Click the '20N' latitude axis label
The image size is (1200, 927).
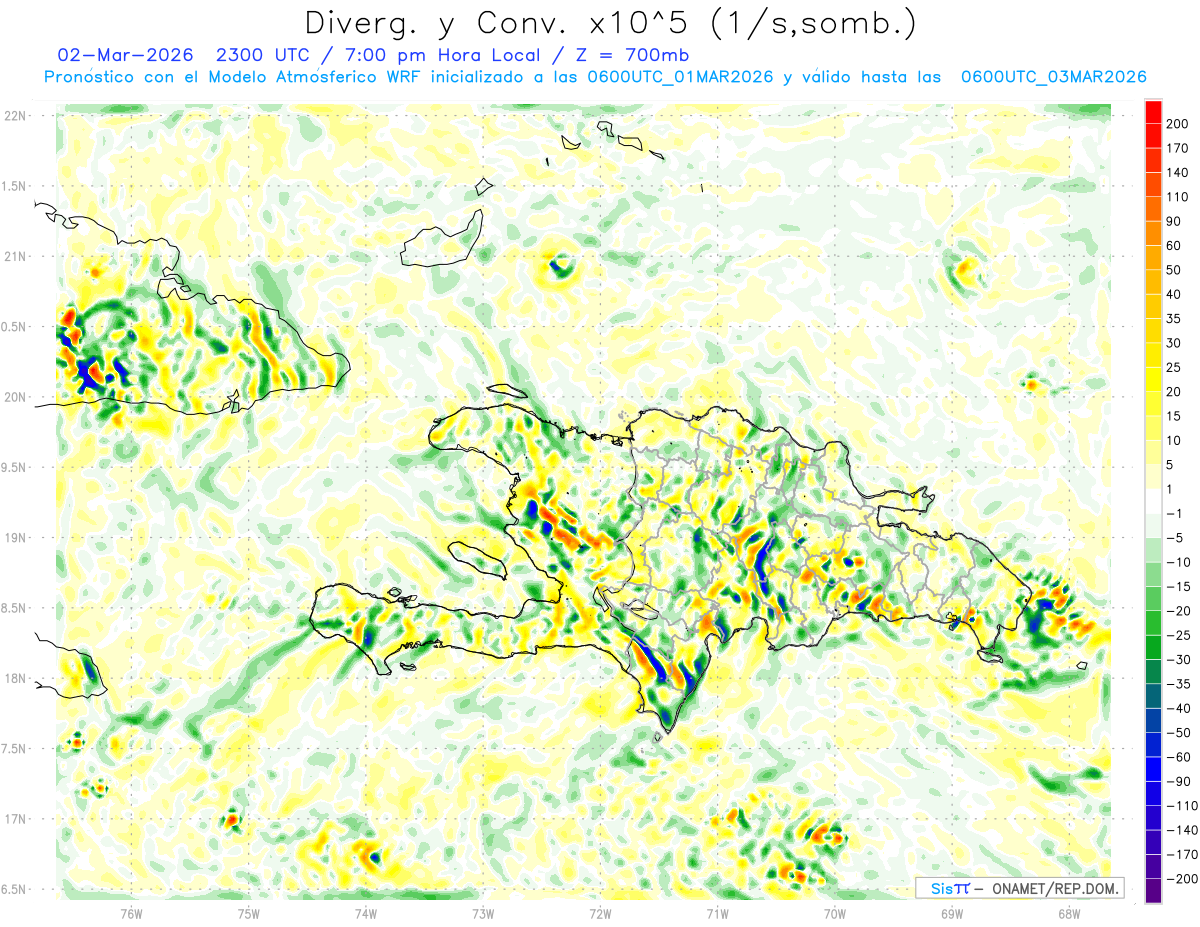(14, 397)
